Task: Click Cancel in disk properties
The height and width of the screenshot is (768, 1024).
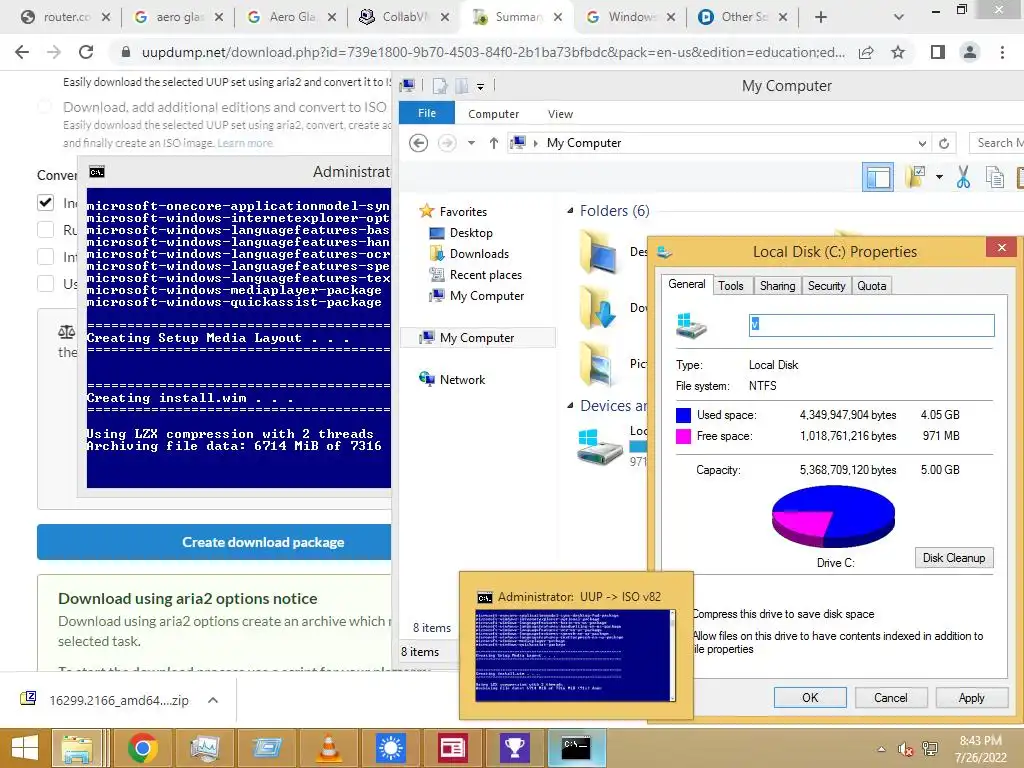Action: (x=890, y=697)
